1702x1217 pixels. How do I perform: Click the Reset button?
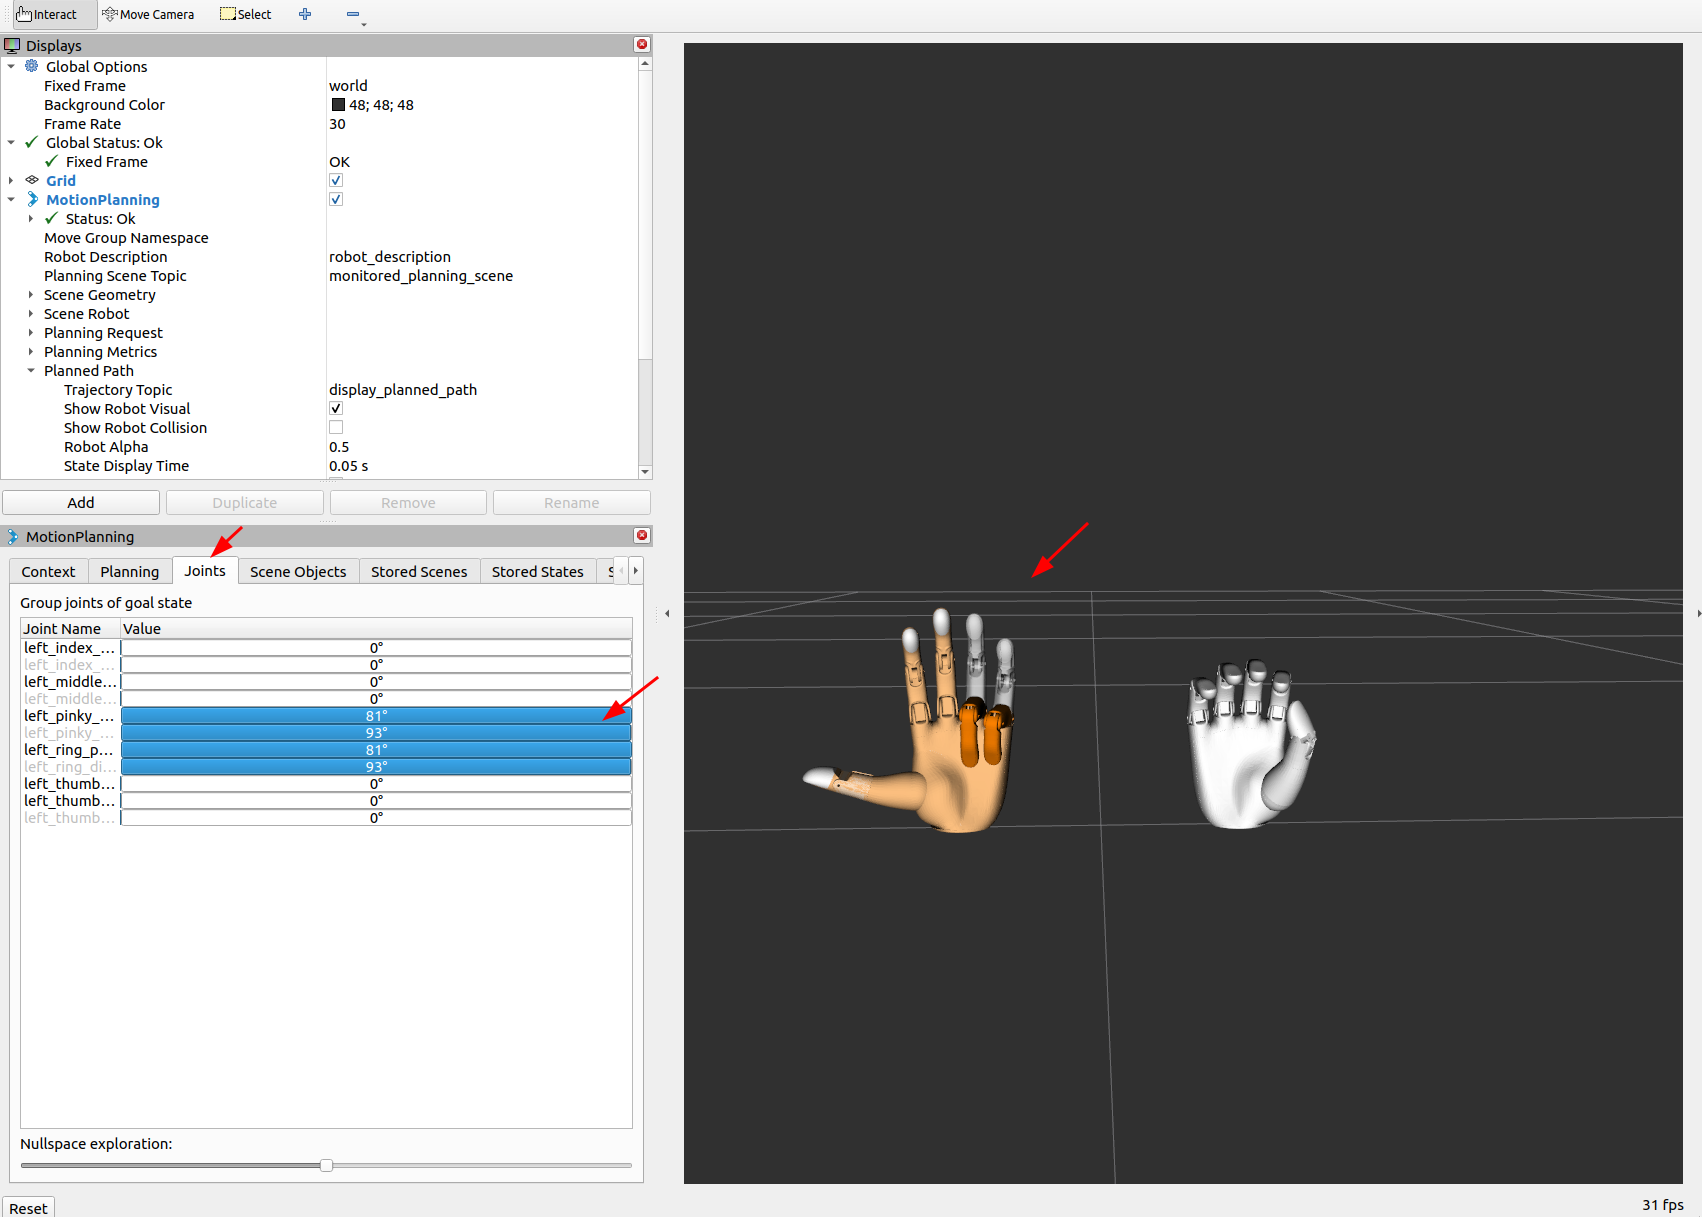28,1208
